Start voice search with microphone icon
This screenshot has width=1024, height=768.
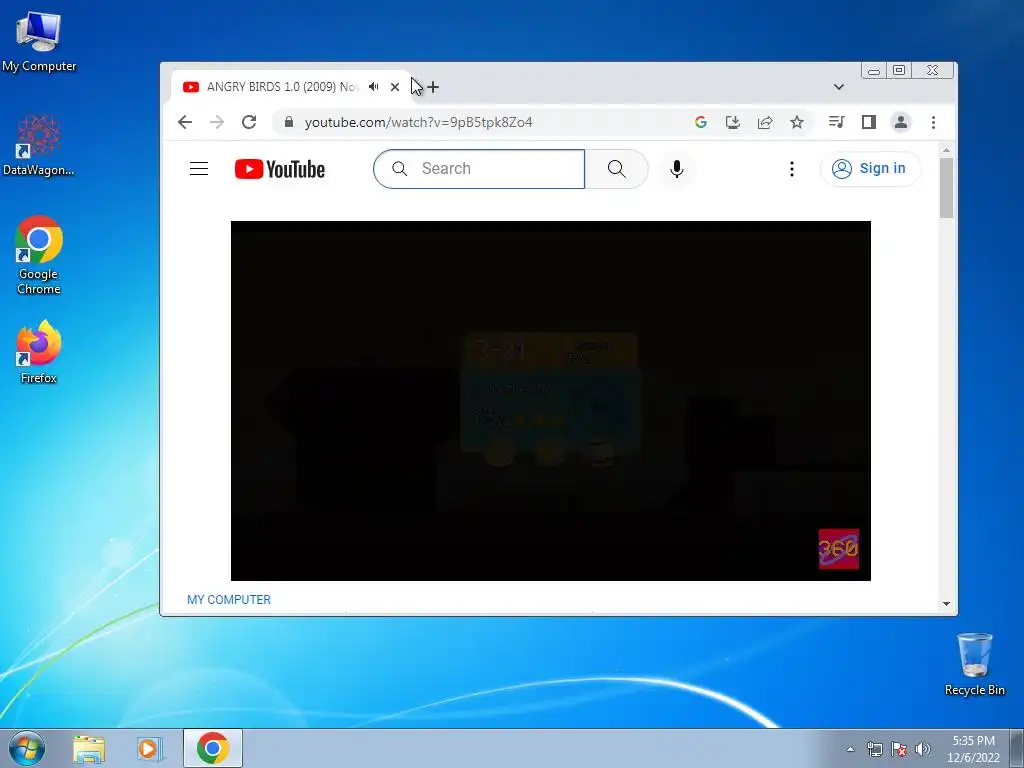point(677,169)
